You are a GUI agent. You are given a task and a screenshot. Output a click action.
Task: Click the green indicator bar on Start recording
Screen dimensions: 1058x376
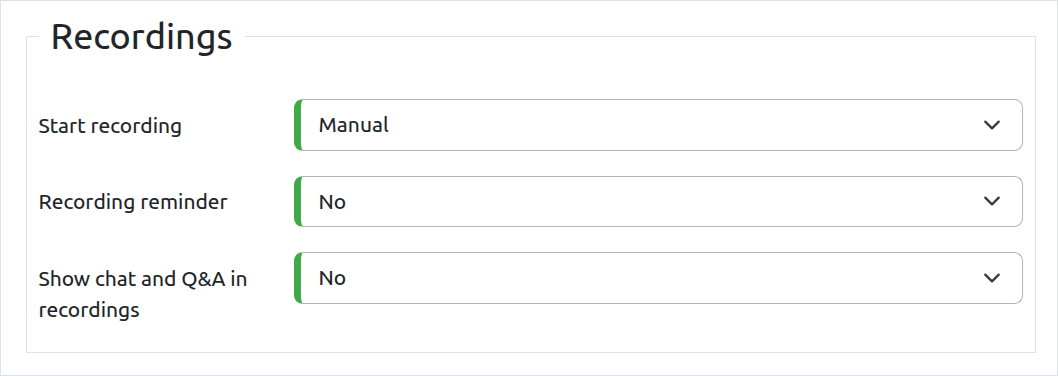point(298,125)
